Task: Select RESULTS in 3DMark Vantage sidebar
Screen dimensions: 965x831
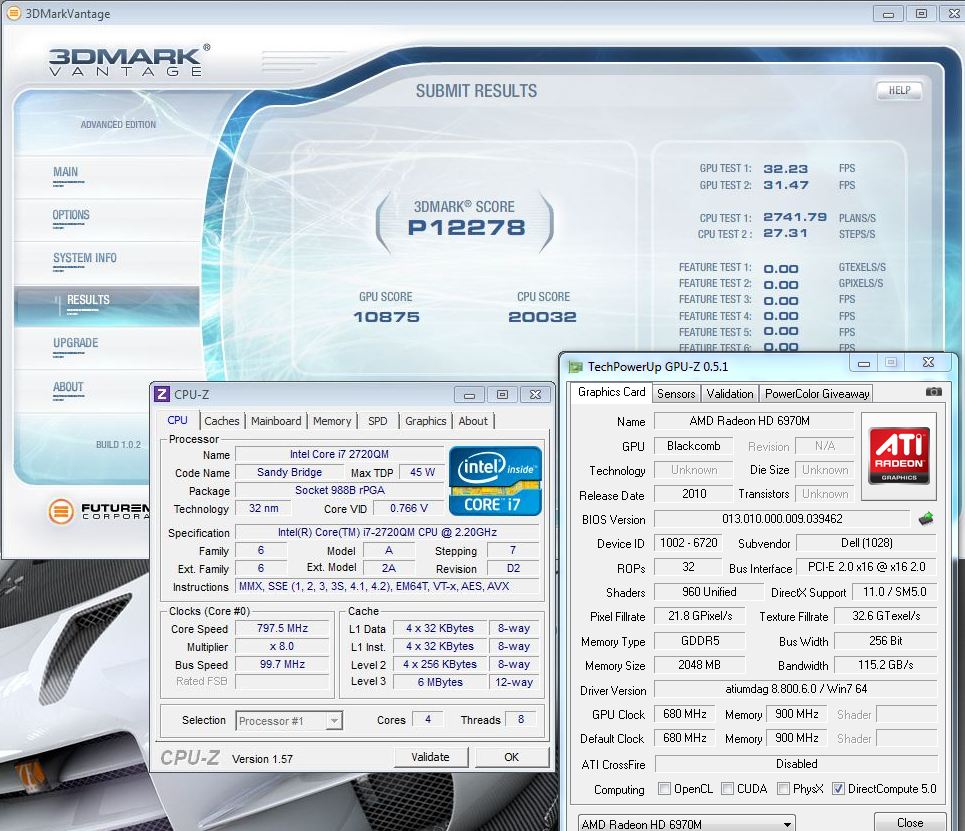Action: coord(106,306)
